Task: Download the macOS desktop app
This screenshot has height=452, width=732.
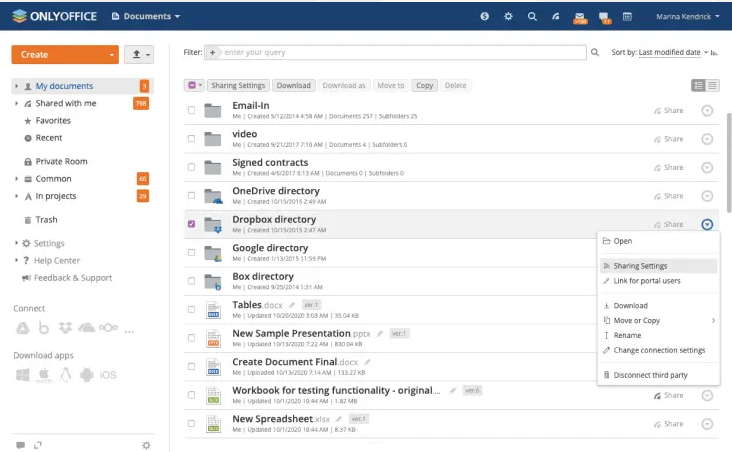Action: (x=44, y=375)
